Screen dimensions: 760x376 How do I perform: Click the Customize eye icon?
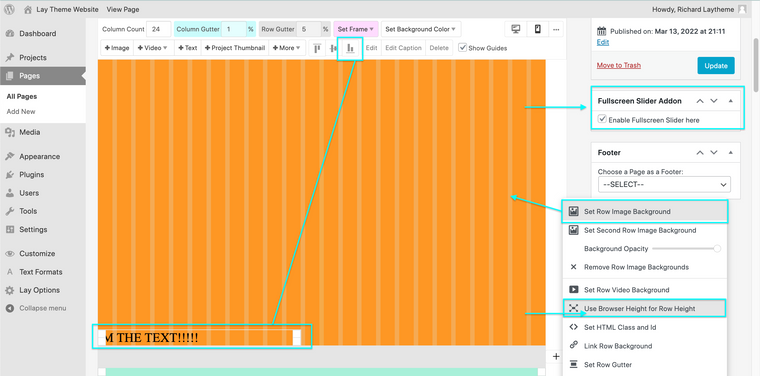pos(10,253)
